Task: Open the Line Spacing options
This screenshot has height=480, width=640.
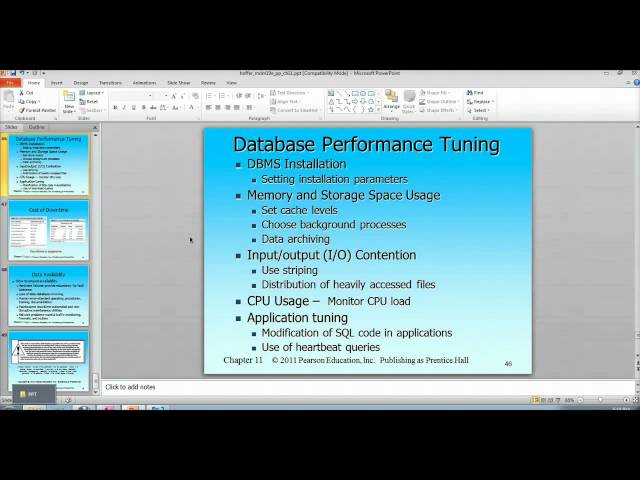Action: [x=261, y=96]
